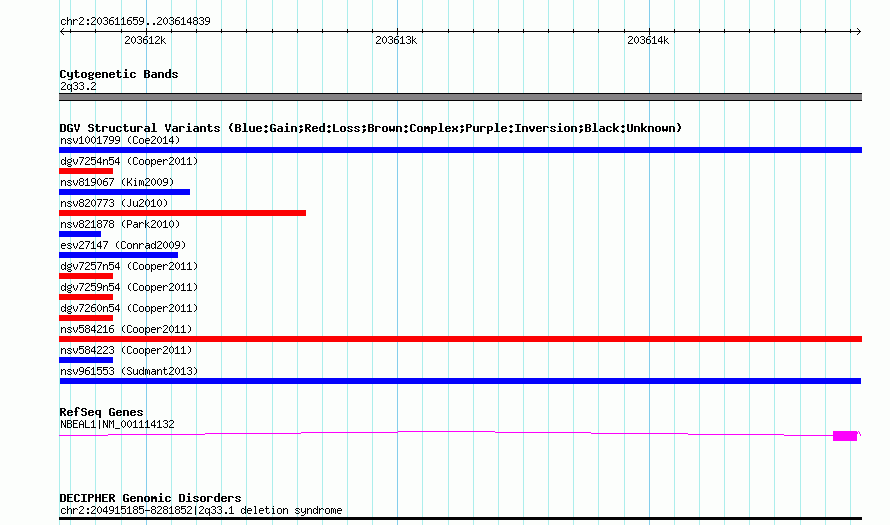Open the nsv584223 (Cooper2011) label
The image size is (890, 525).
click(x=126, y=350)
